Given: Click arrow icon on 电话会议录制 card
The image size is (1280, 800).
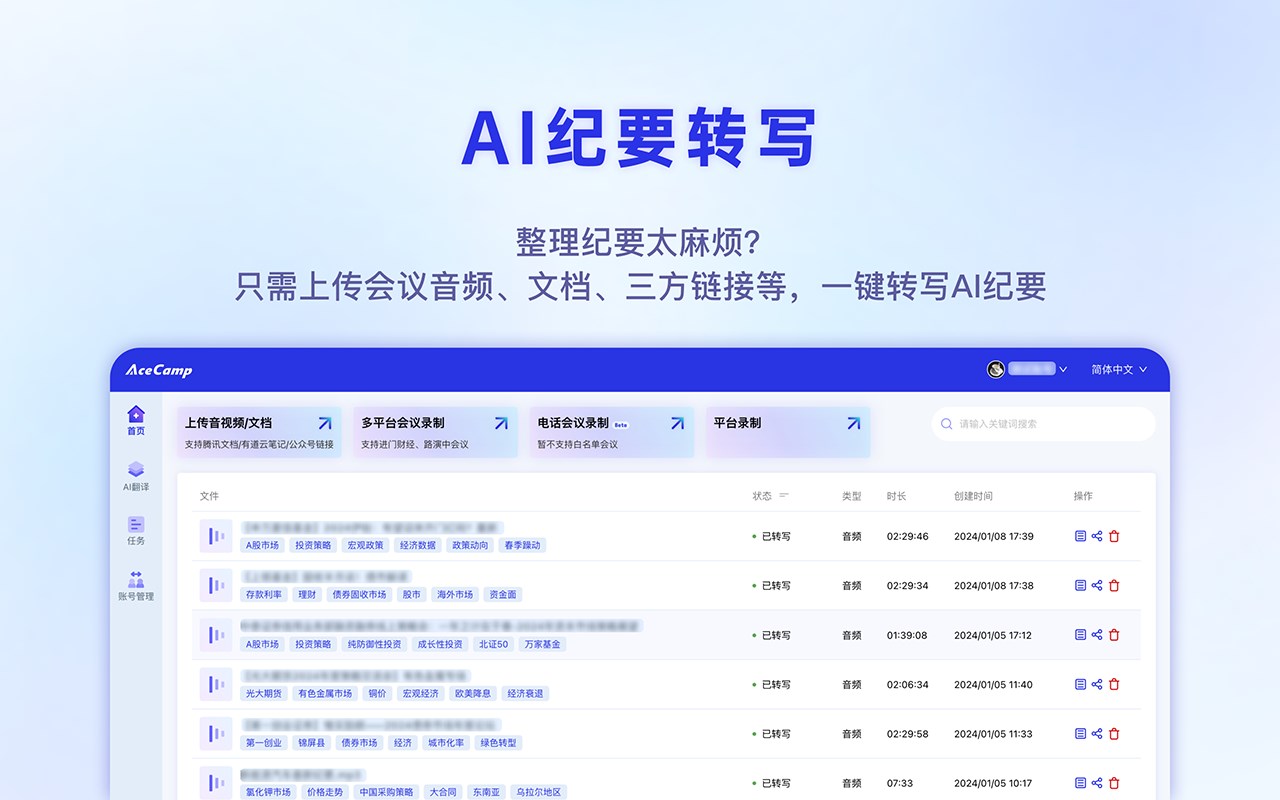Looking at the screenshot, I should pyautogui.click(x=677, y=423).
